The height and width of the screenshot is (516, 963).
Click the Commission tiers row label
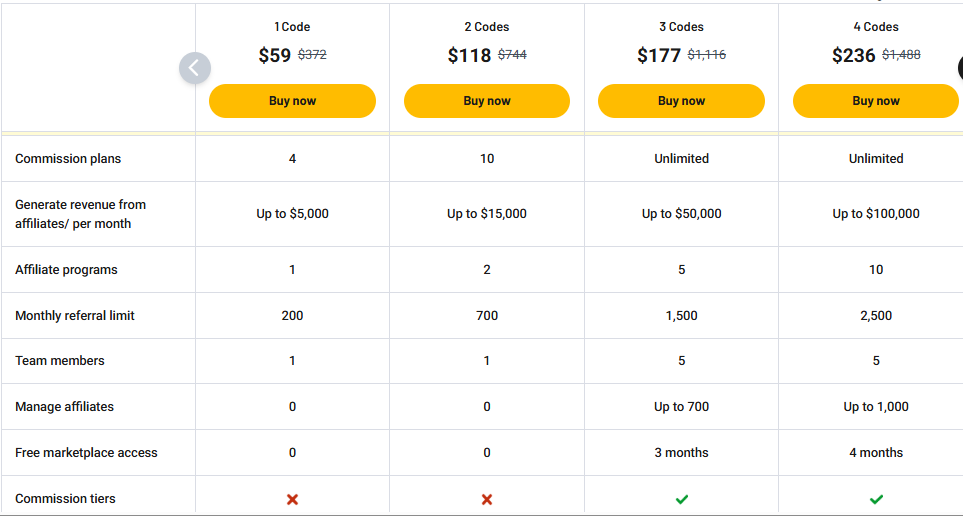tap(65, 499)
